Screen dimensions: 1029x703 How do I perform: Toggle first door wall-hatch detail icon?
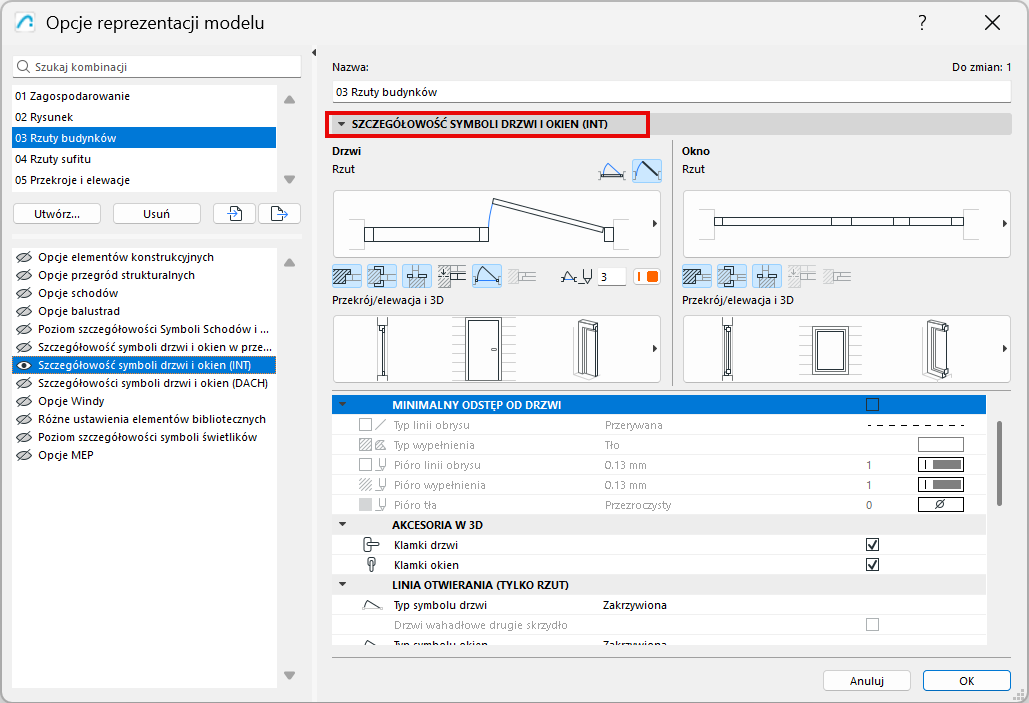coord(347,276)
